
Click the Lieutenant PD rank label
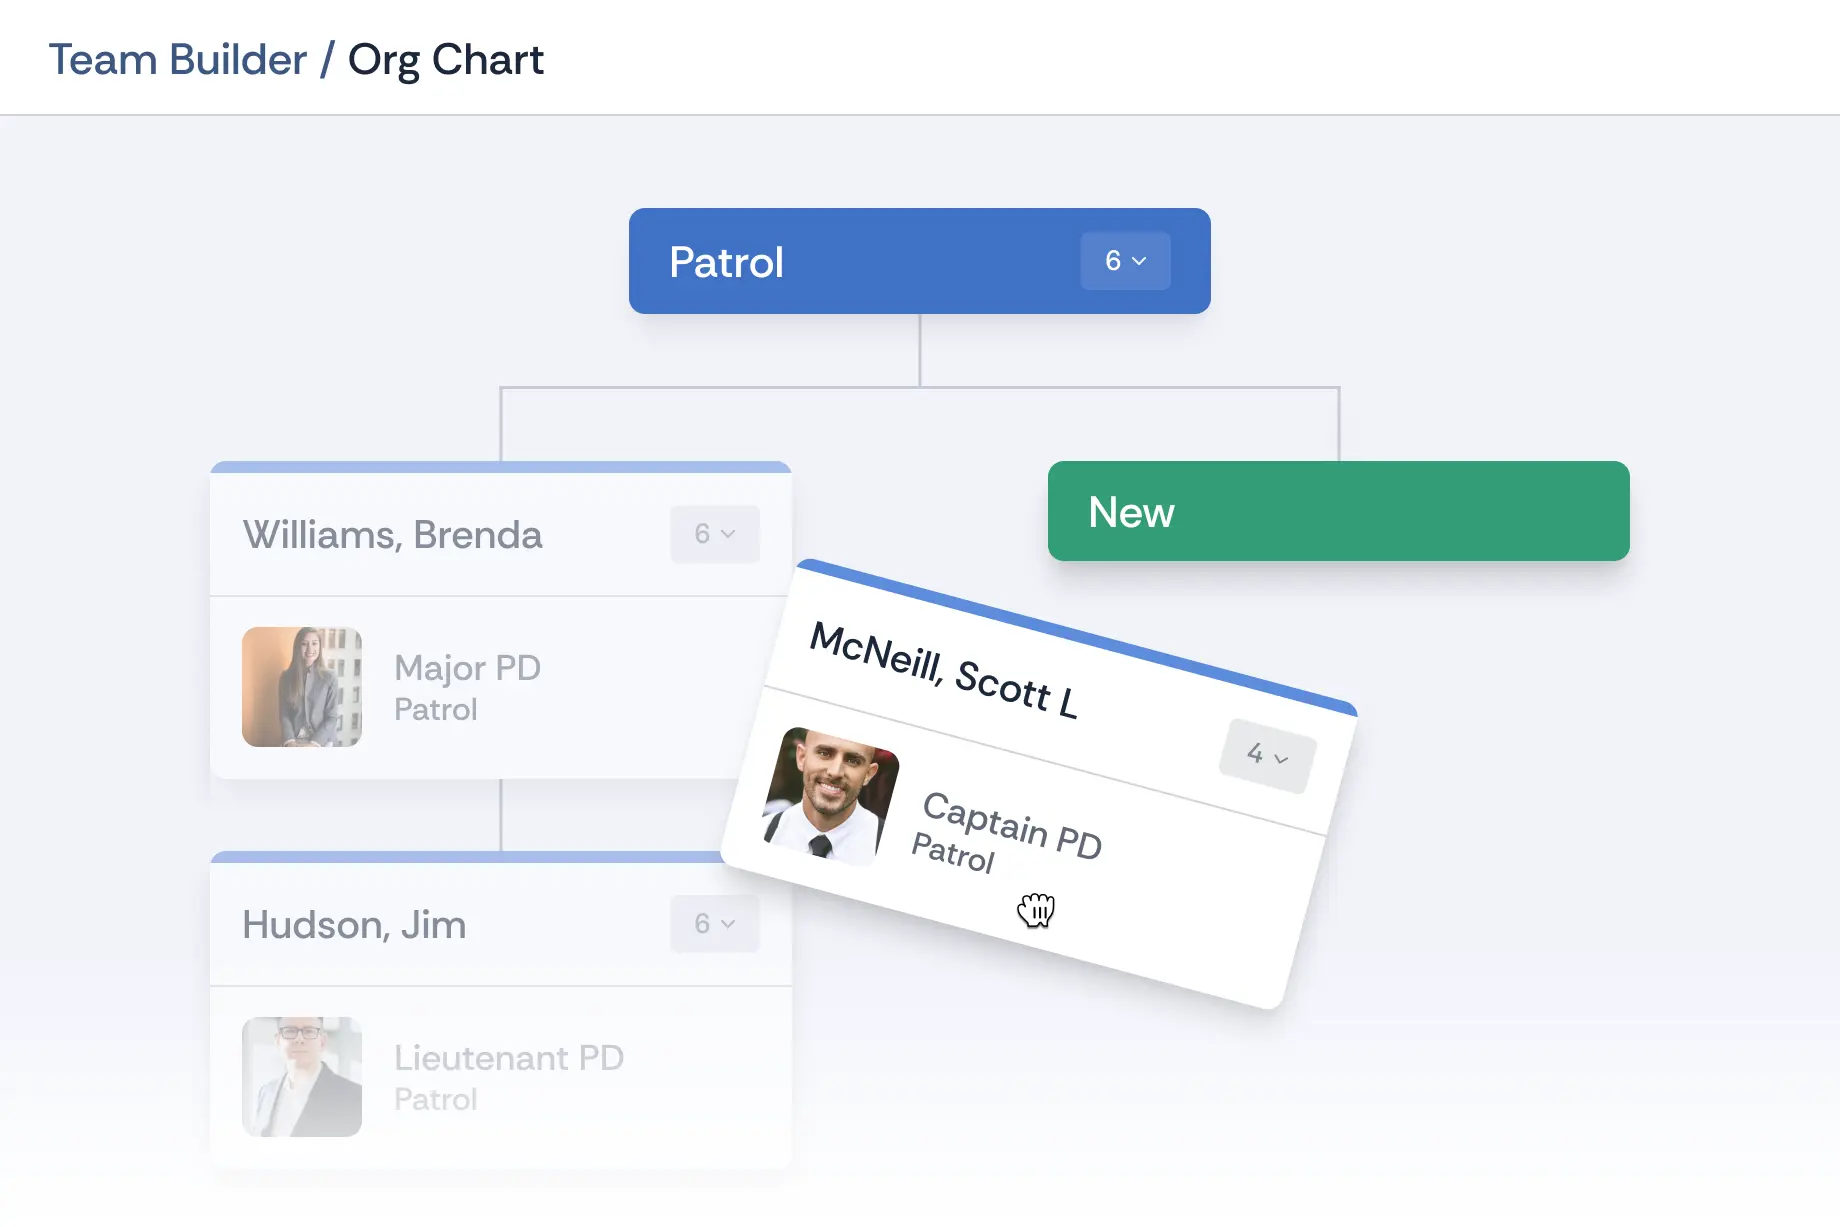(508, 1058)
